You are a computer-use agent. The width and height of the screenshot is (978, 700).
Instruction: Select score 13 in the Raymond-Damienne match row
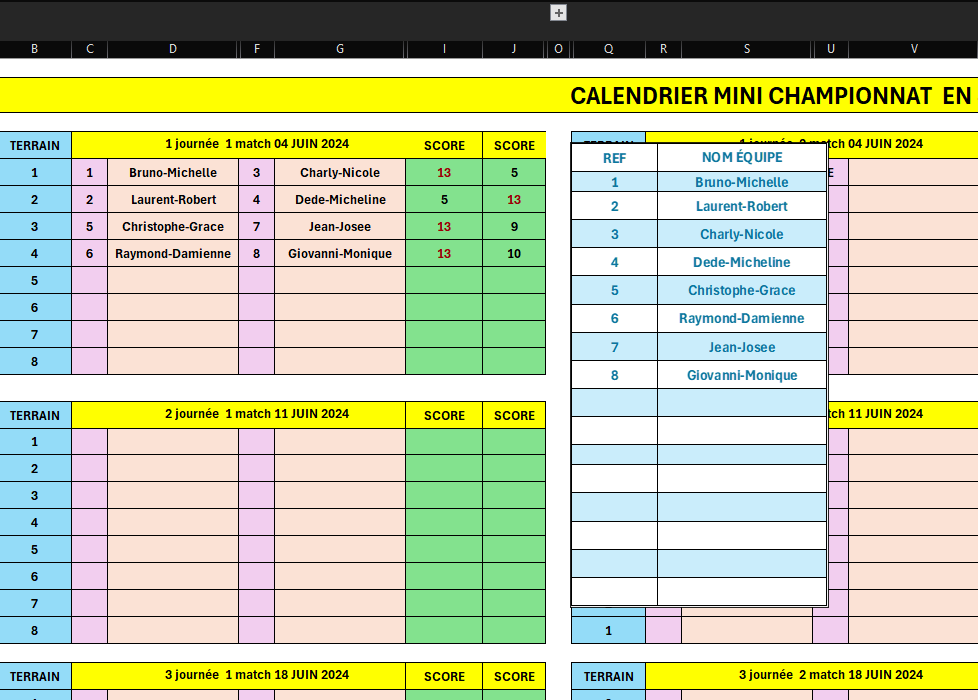[444, 254]
